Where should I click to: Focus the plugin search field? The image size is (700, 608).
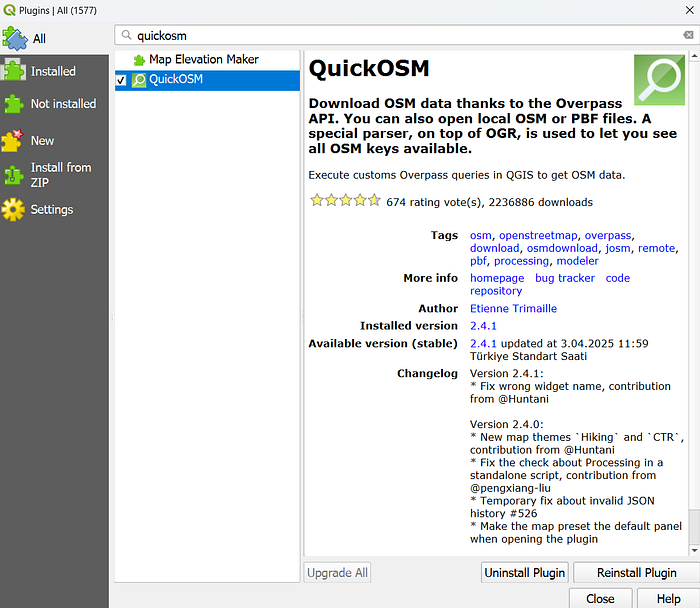point(407,35)
